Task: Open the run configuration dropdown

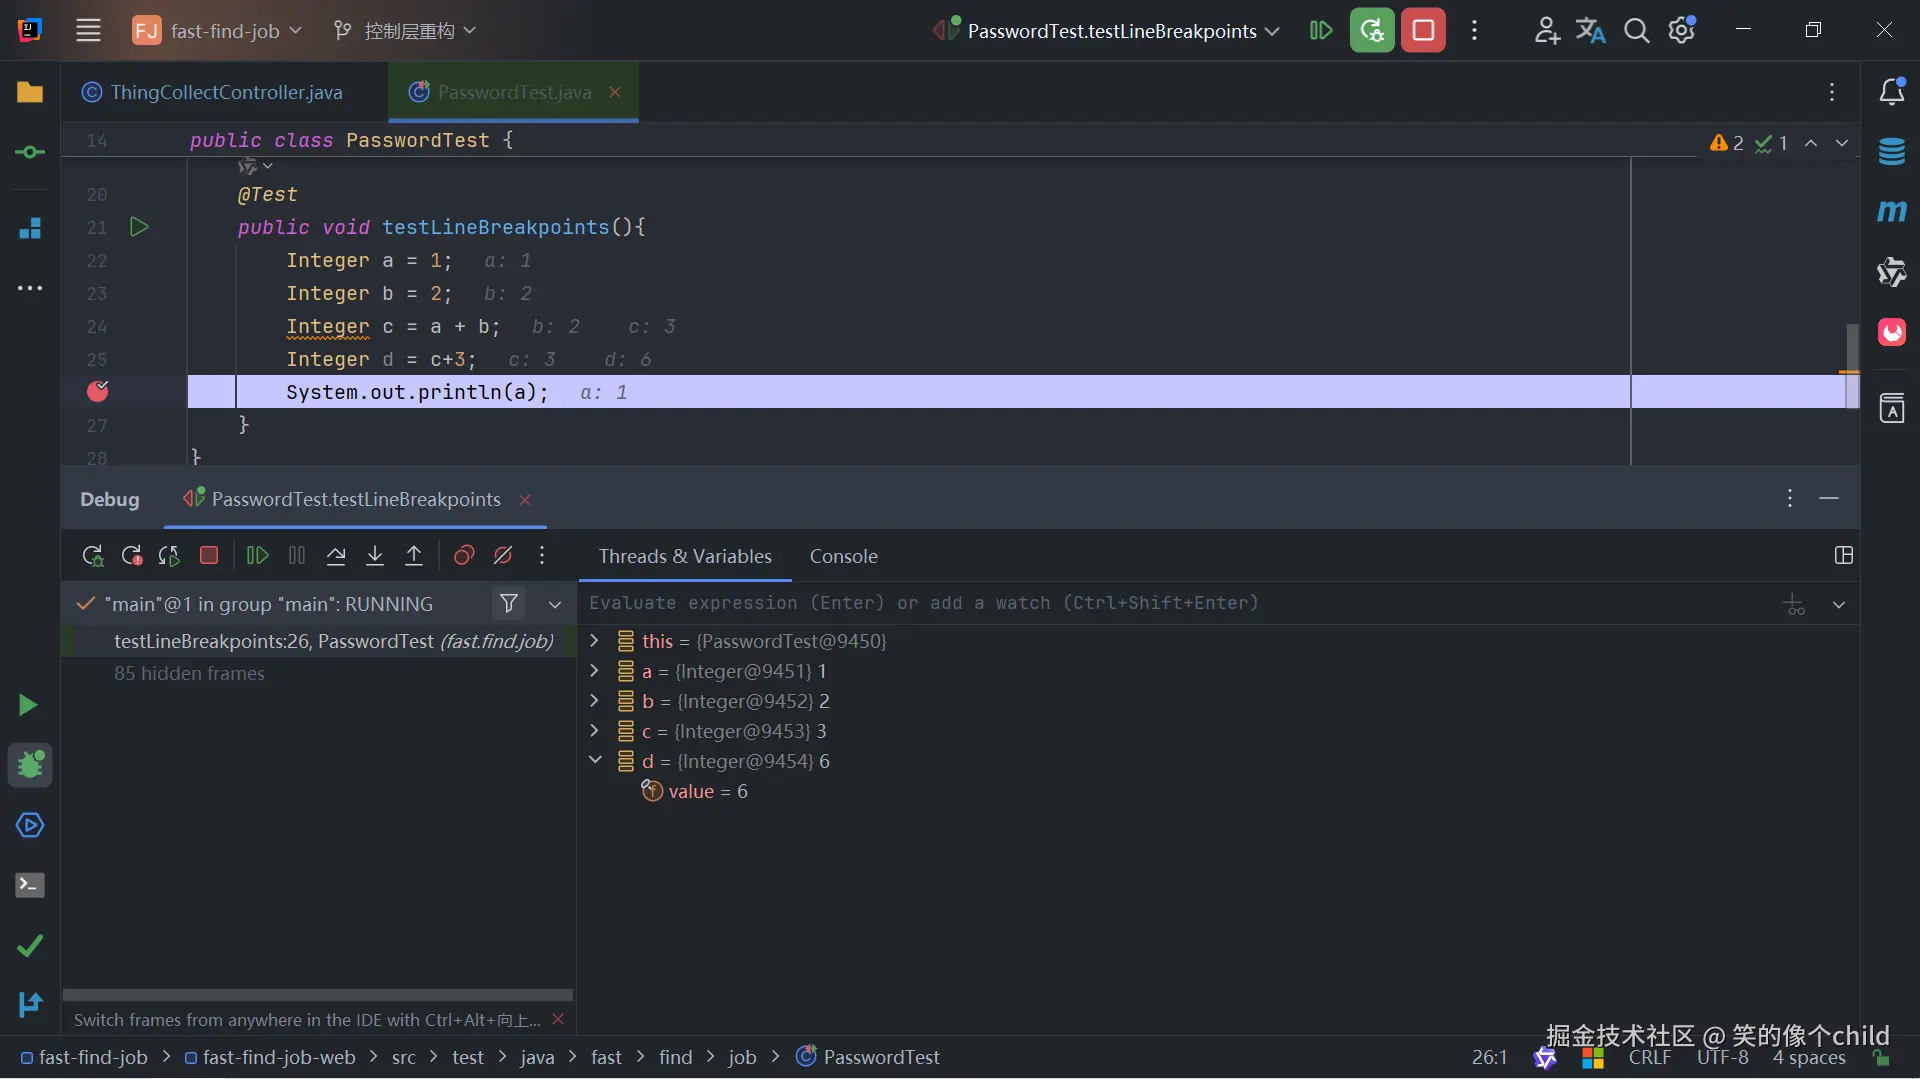Action: (x=1107, y=31)
